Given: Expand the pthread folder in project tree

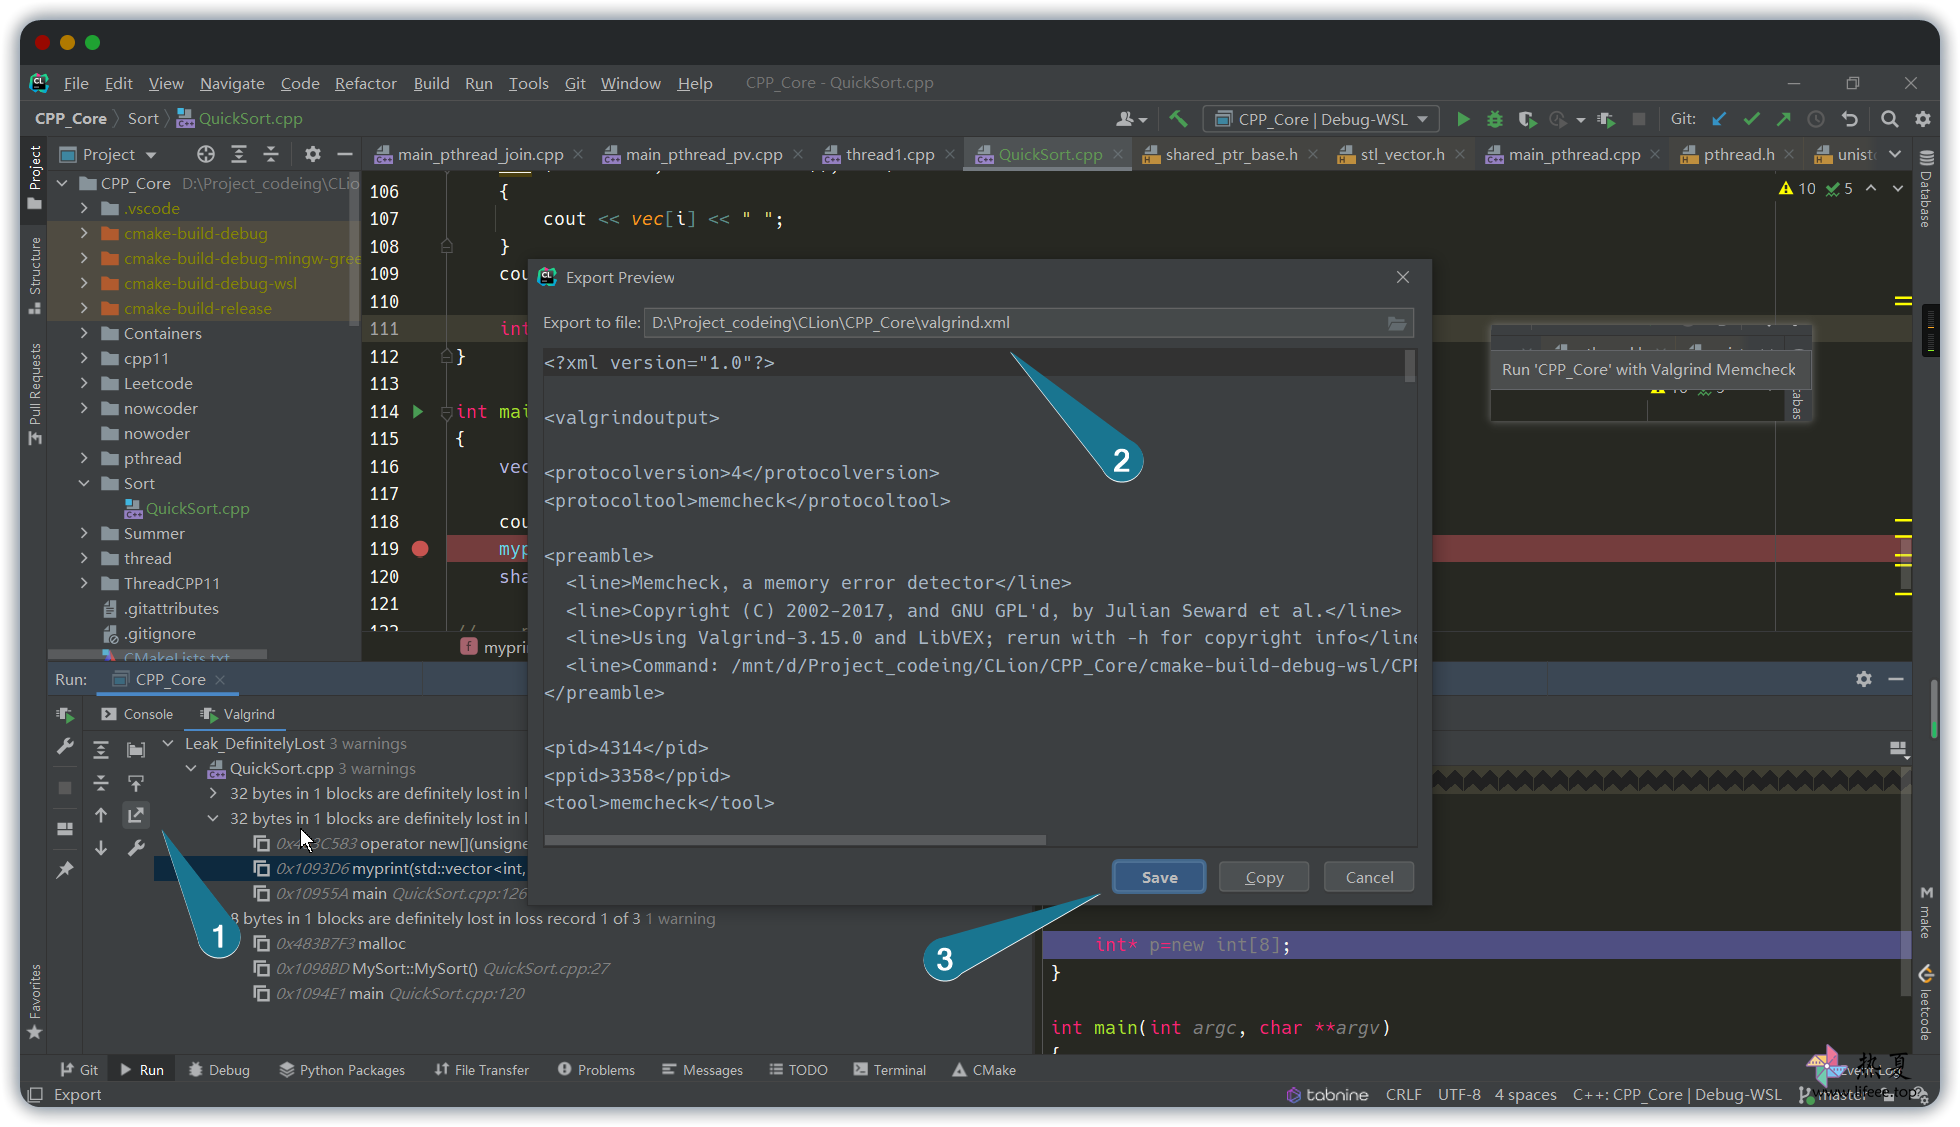Looking at the screenshot, I should point(84,459).
